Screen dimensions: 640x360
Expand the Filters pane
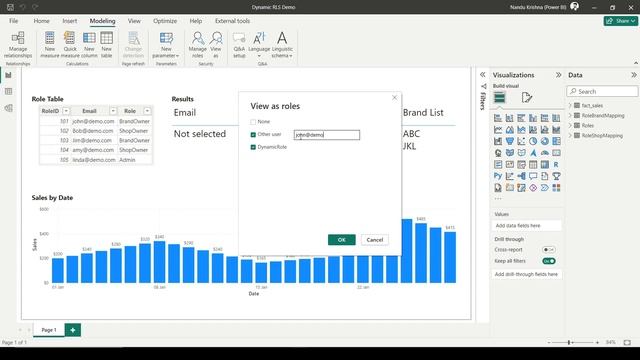[x=482, y=75]
